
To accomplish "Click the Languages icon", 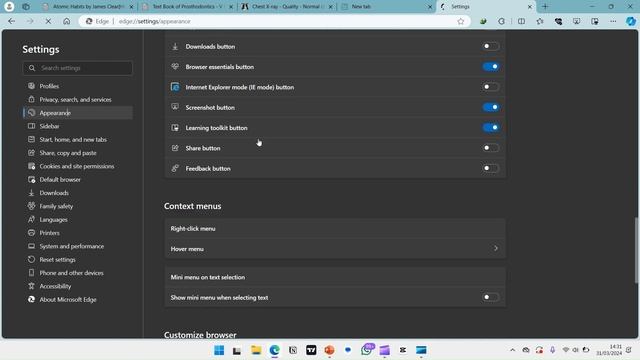I will click(x=31, y=220).
